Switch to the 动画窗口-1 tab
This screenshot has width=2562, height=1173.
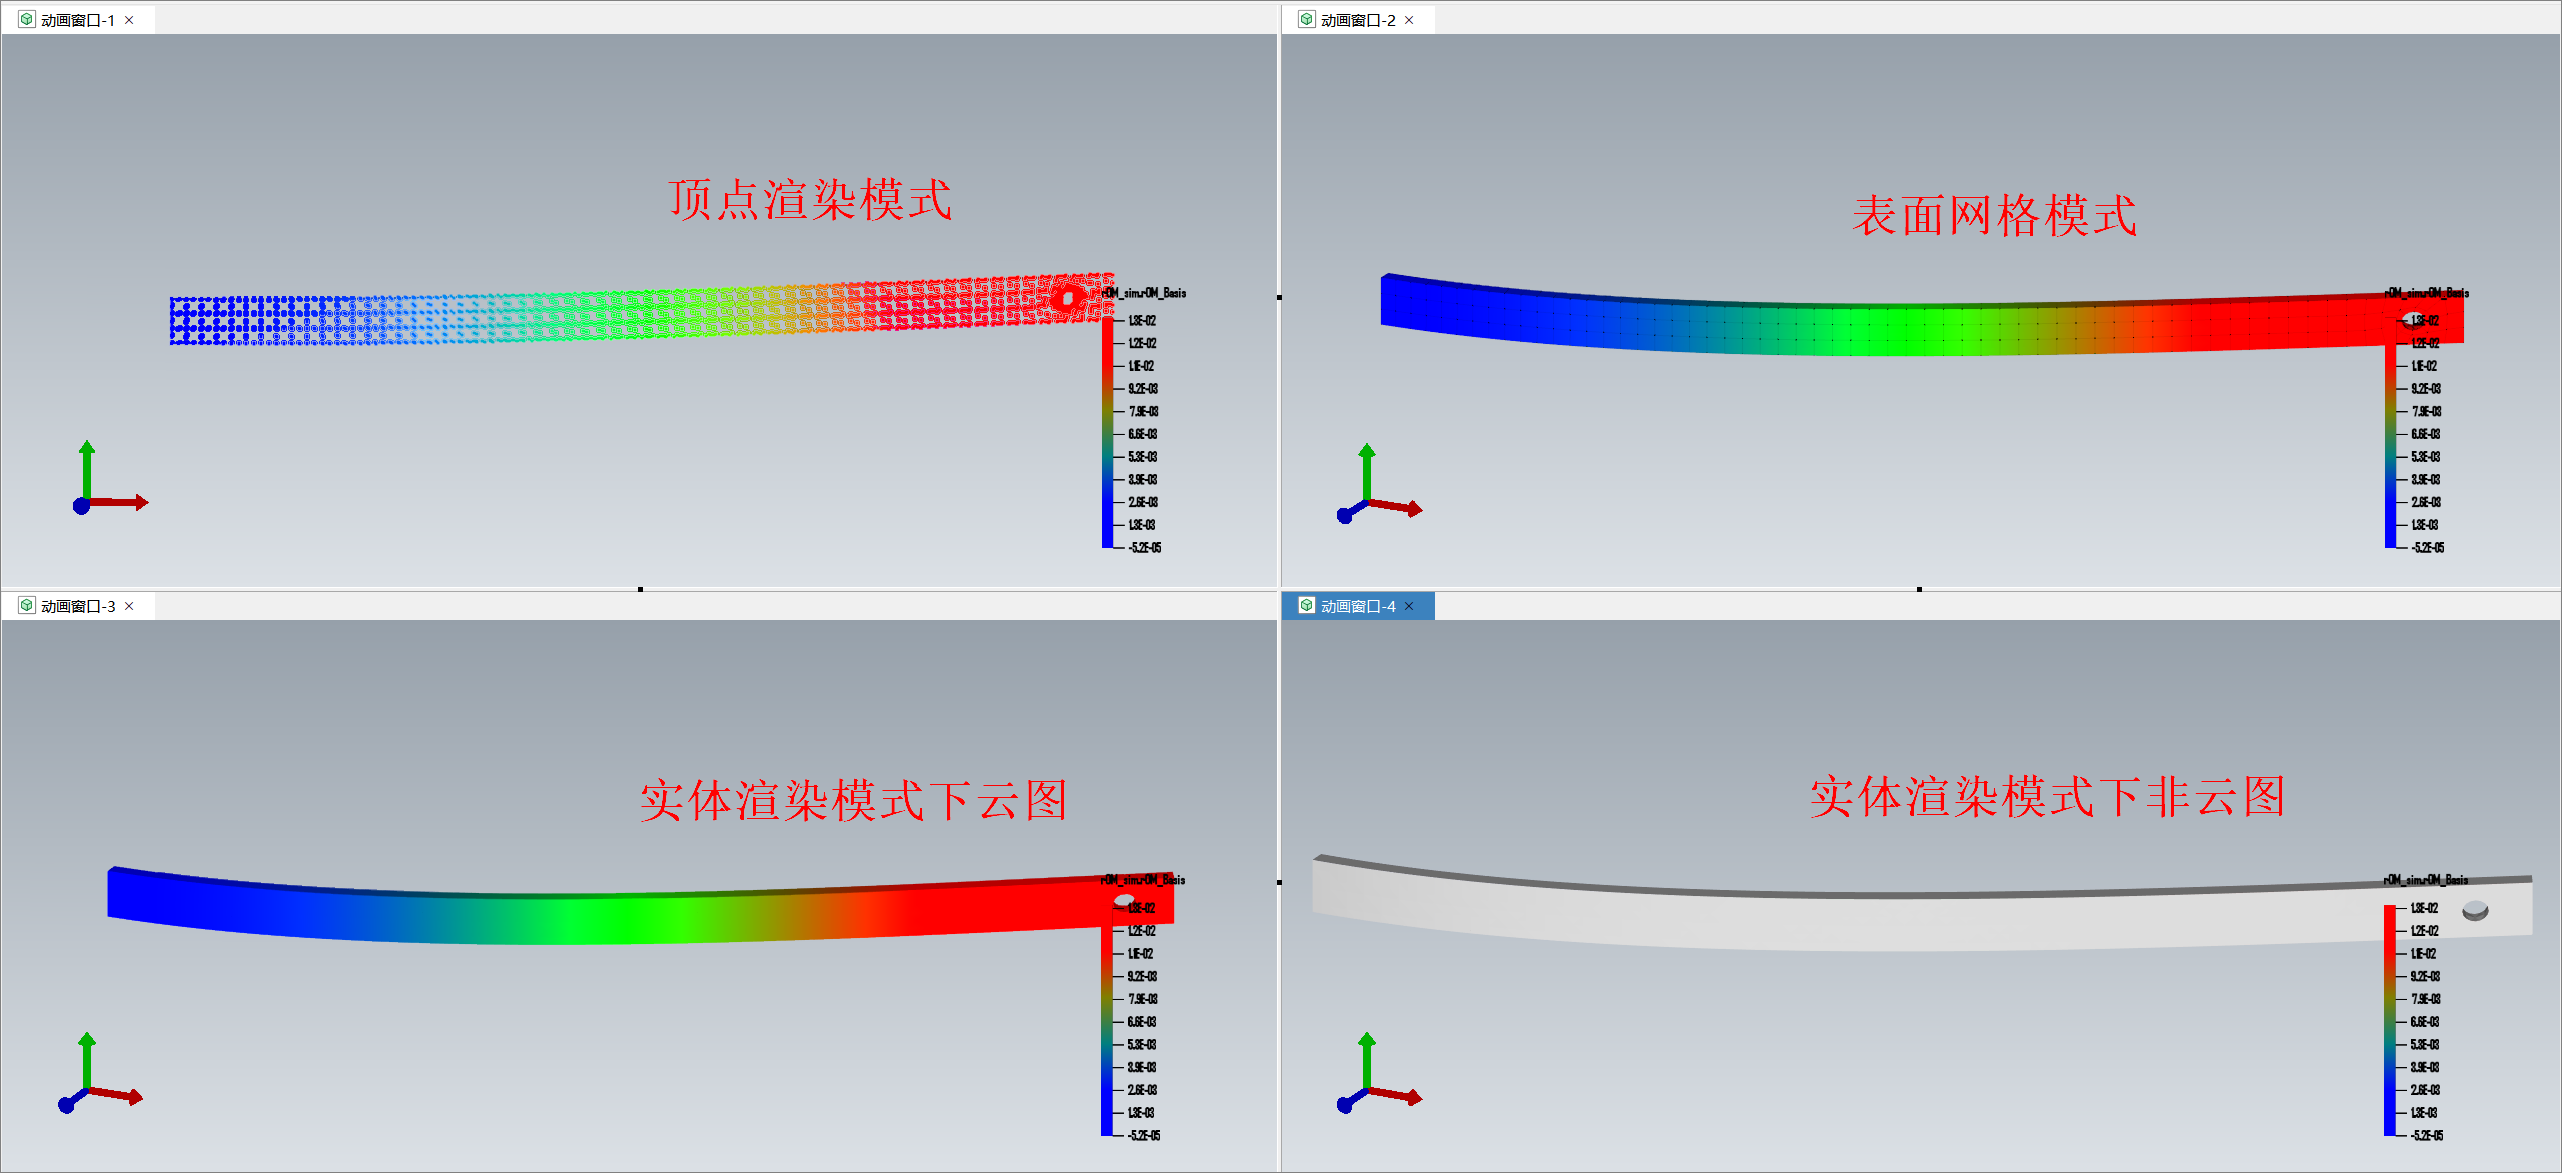click(77, 20)
